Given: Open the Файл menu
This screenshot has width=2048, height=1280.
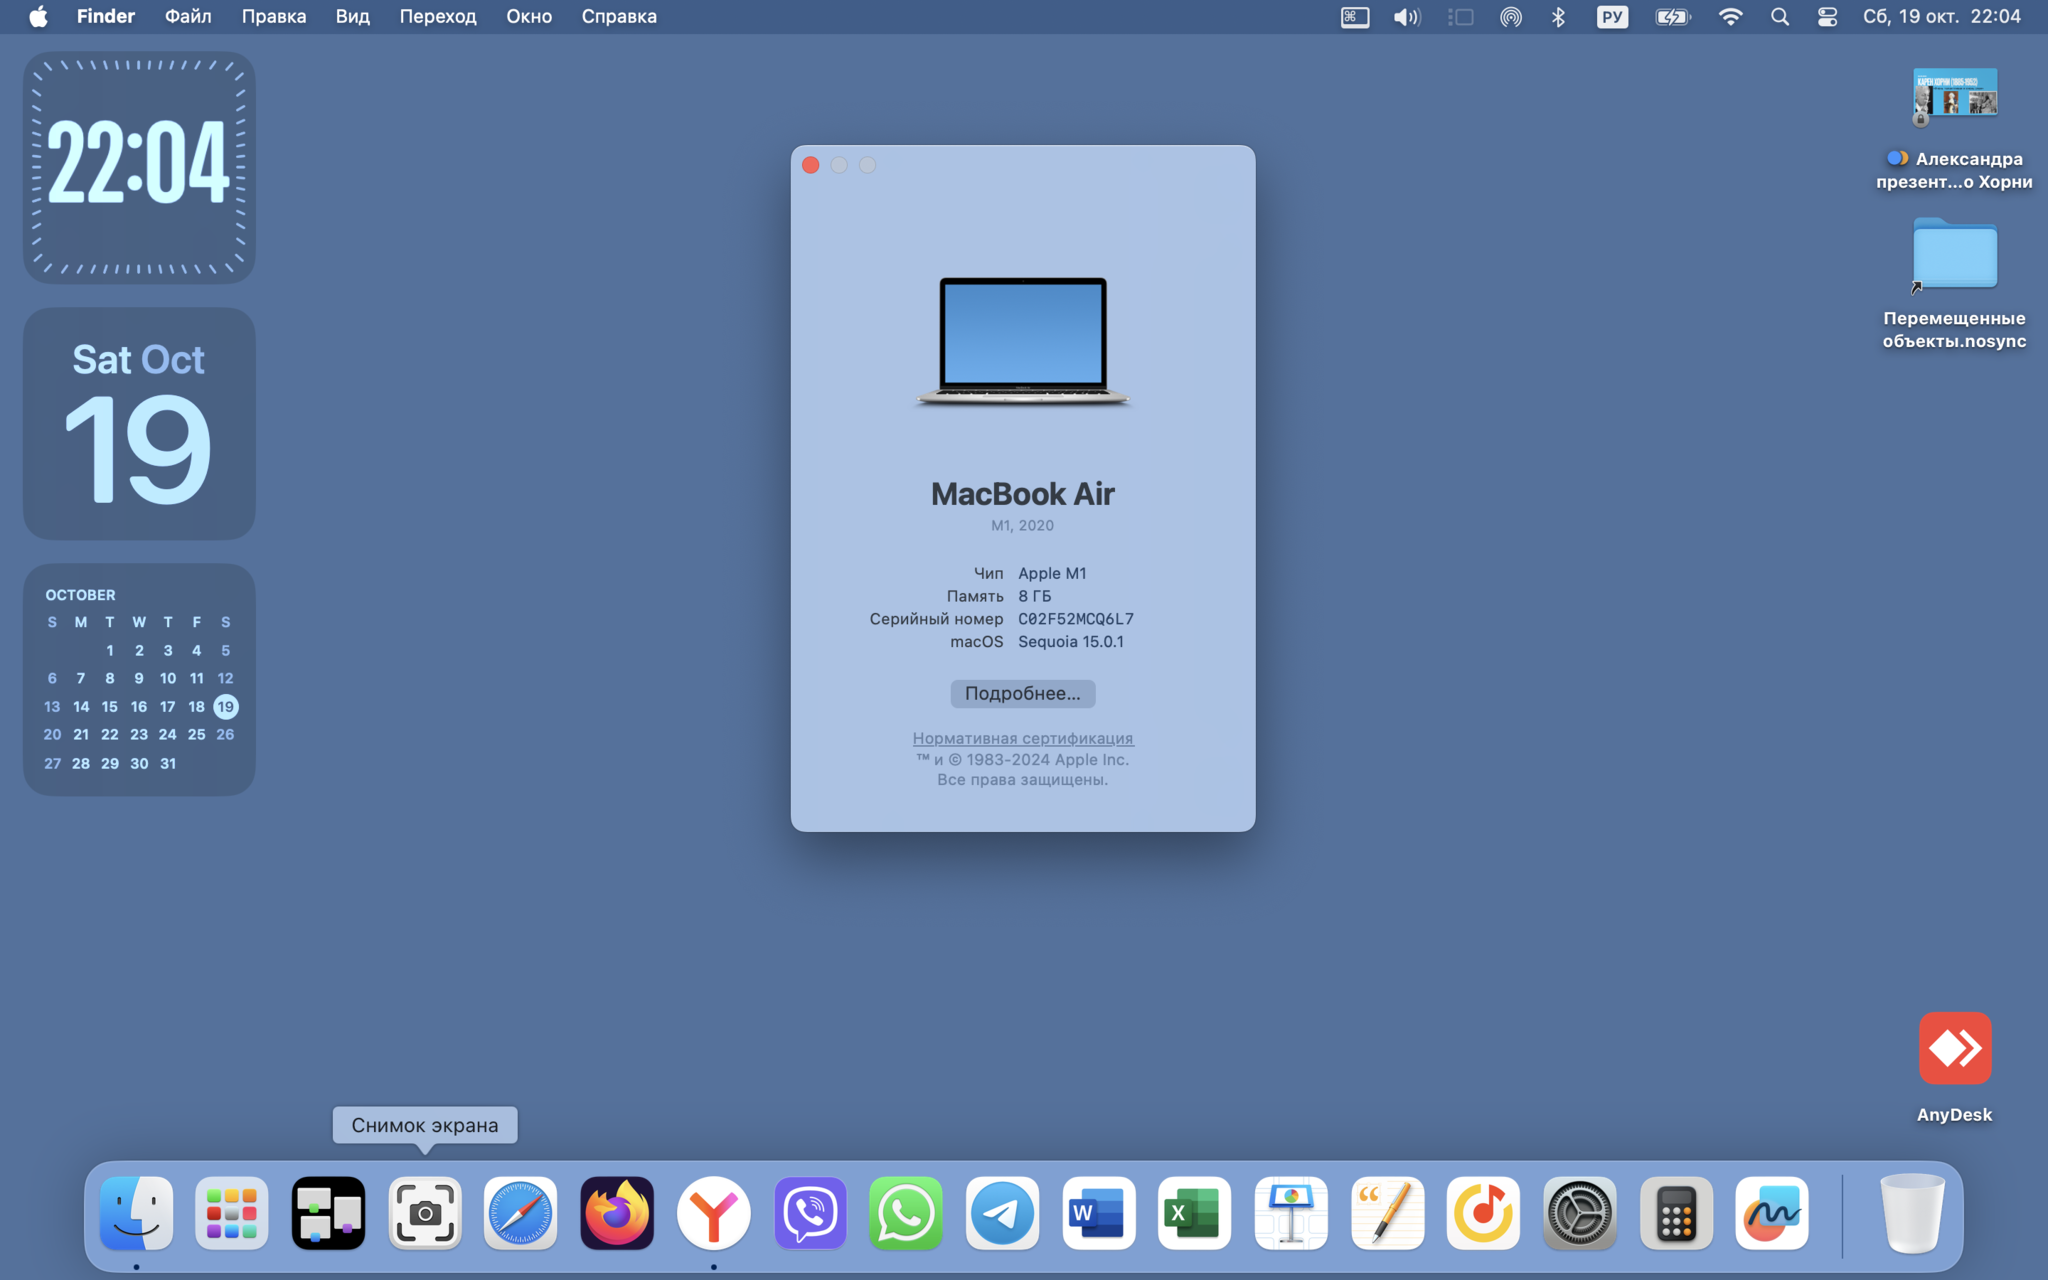Looking at the screenshot, I should pyautogui.click(x=188, y=17).
